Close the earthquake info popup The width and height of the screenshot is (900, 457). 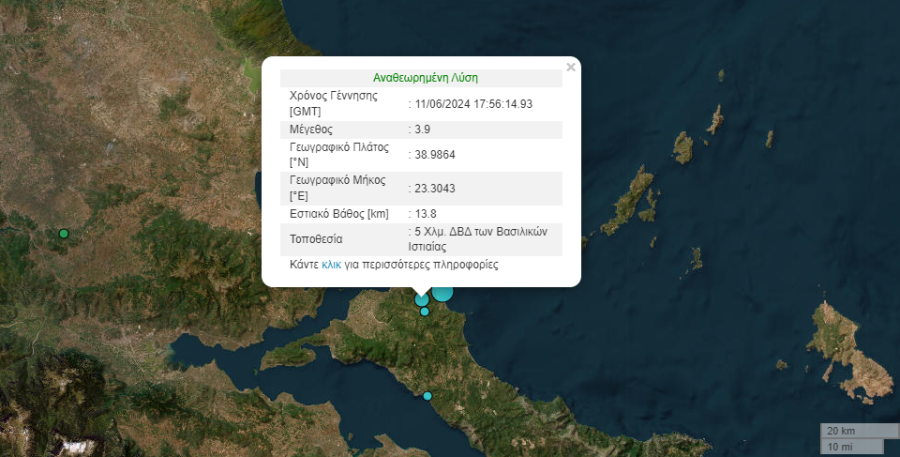click(571, 68)
